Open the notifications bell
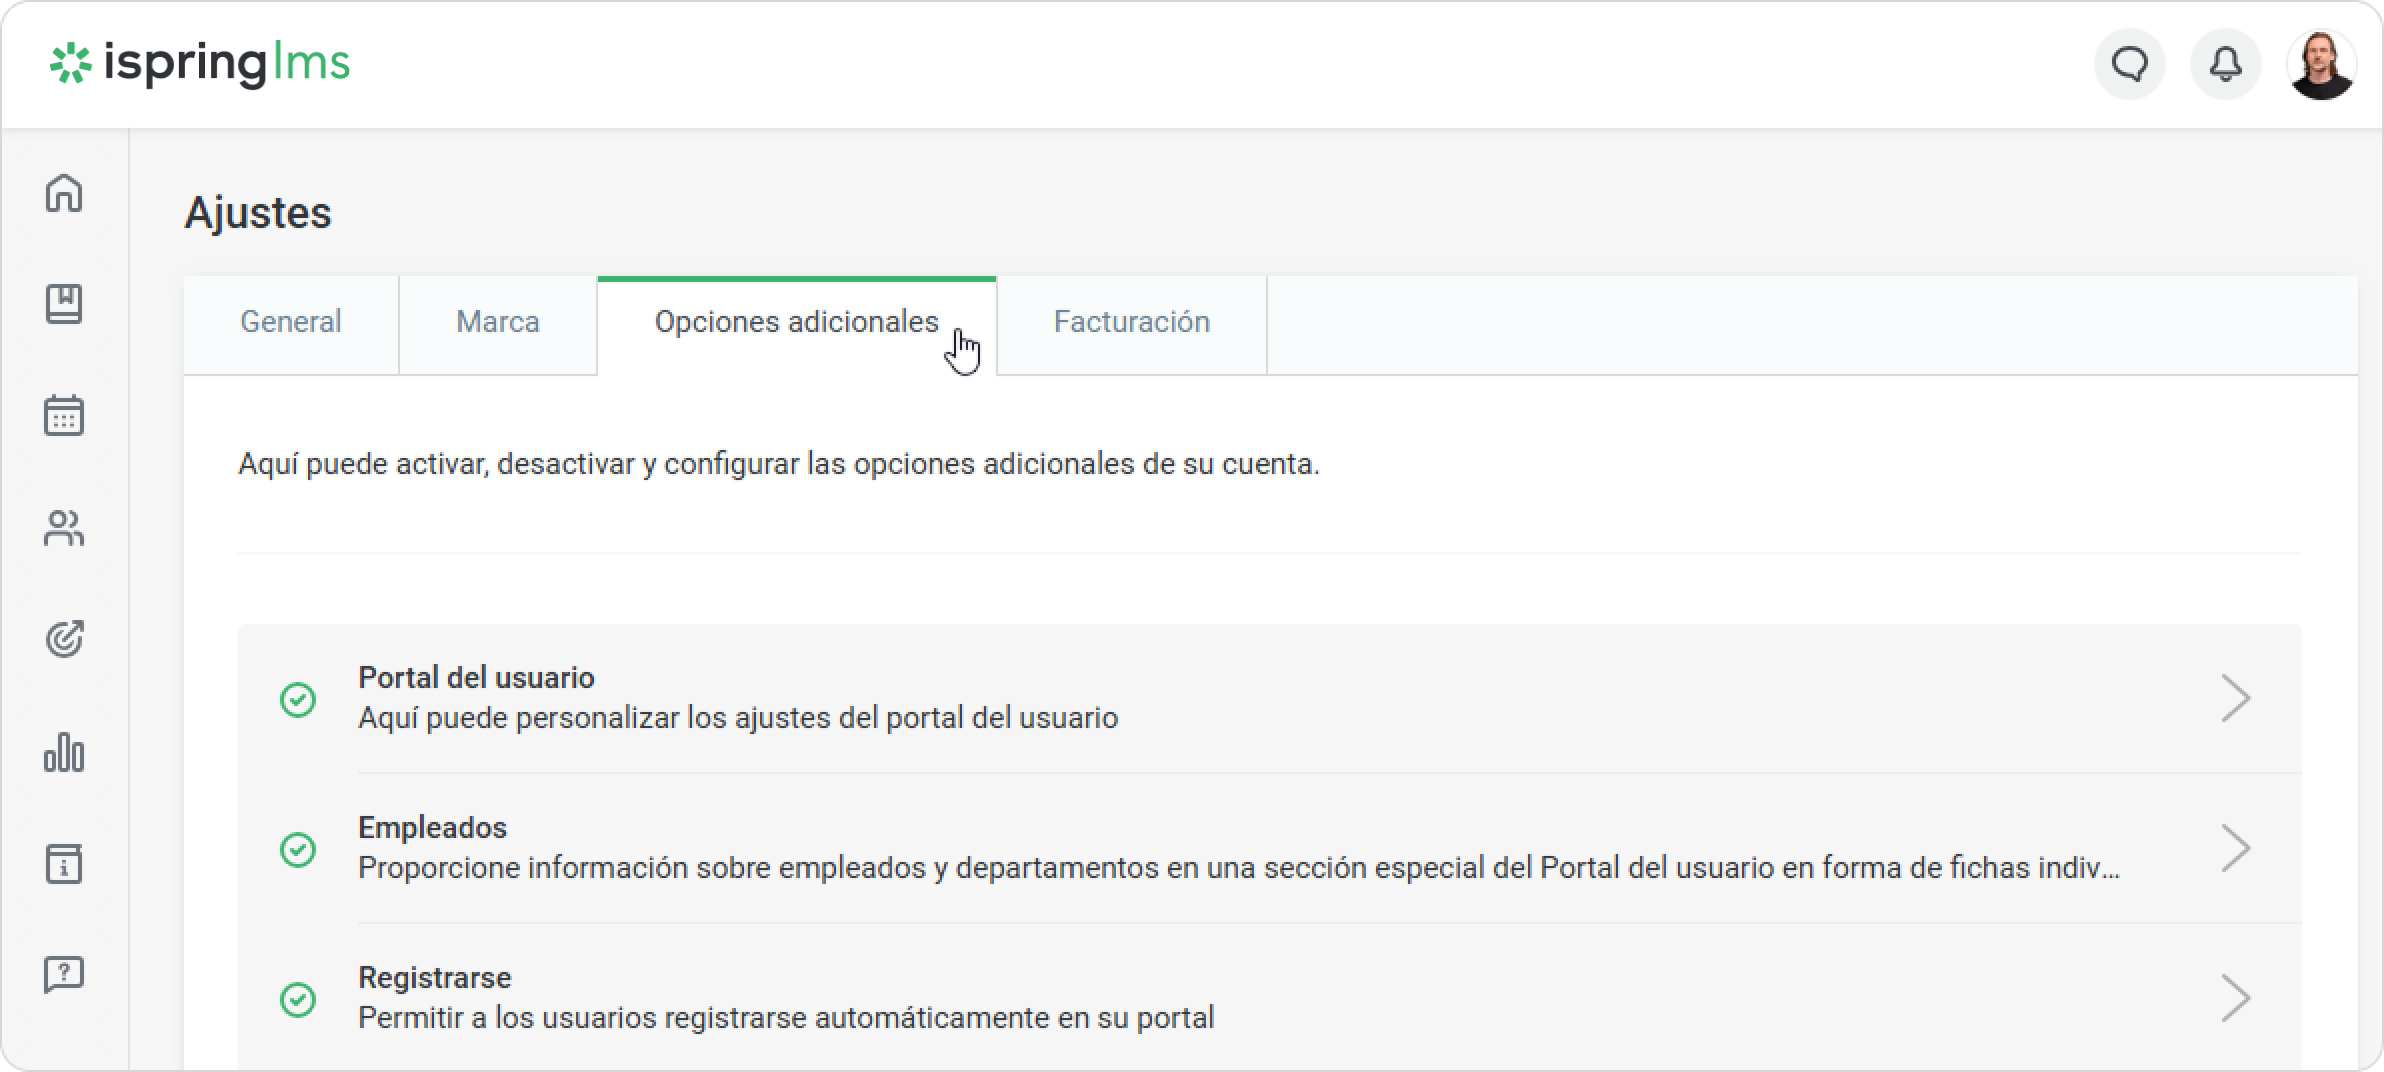 pyautogui.click(x=2225, y=65)
